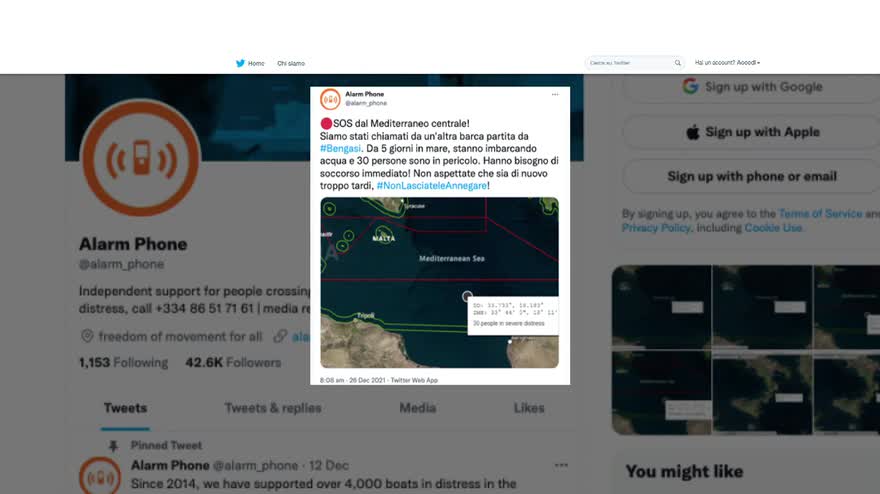Open the #NonLasciateleAnnegare hashtag link
The image size is (880, 494).
pyautogui.click(x=432, y=186)
